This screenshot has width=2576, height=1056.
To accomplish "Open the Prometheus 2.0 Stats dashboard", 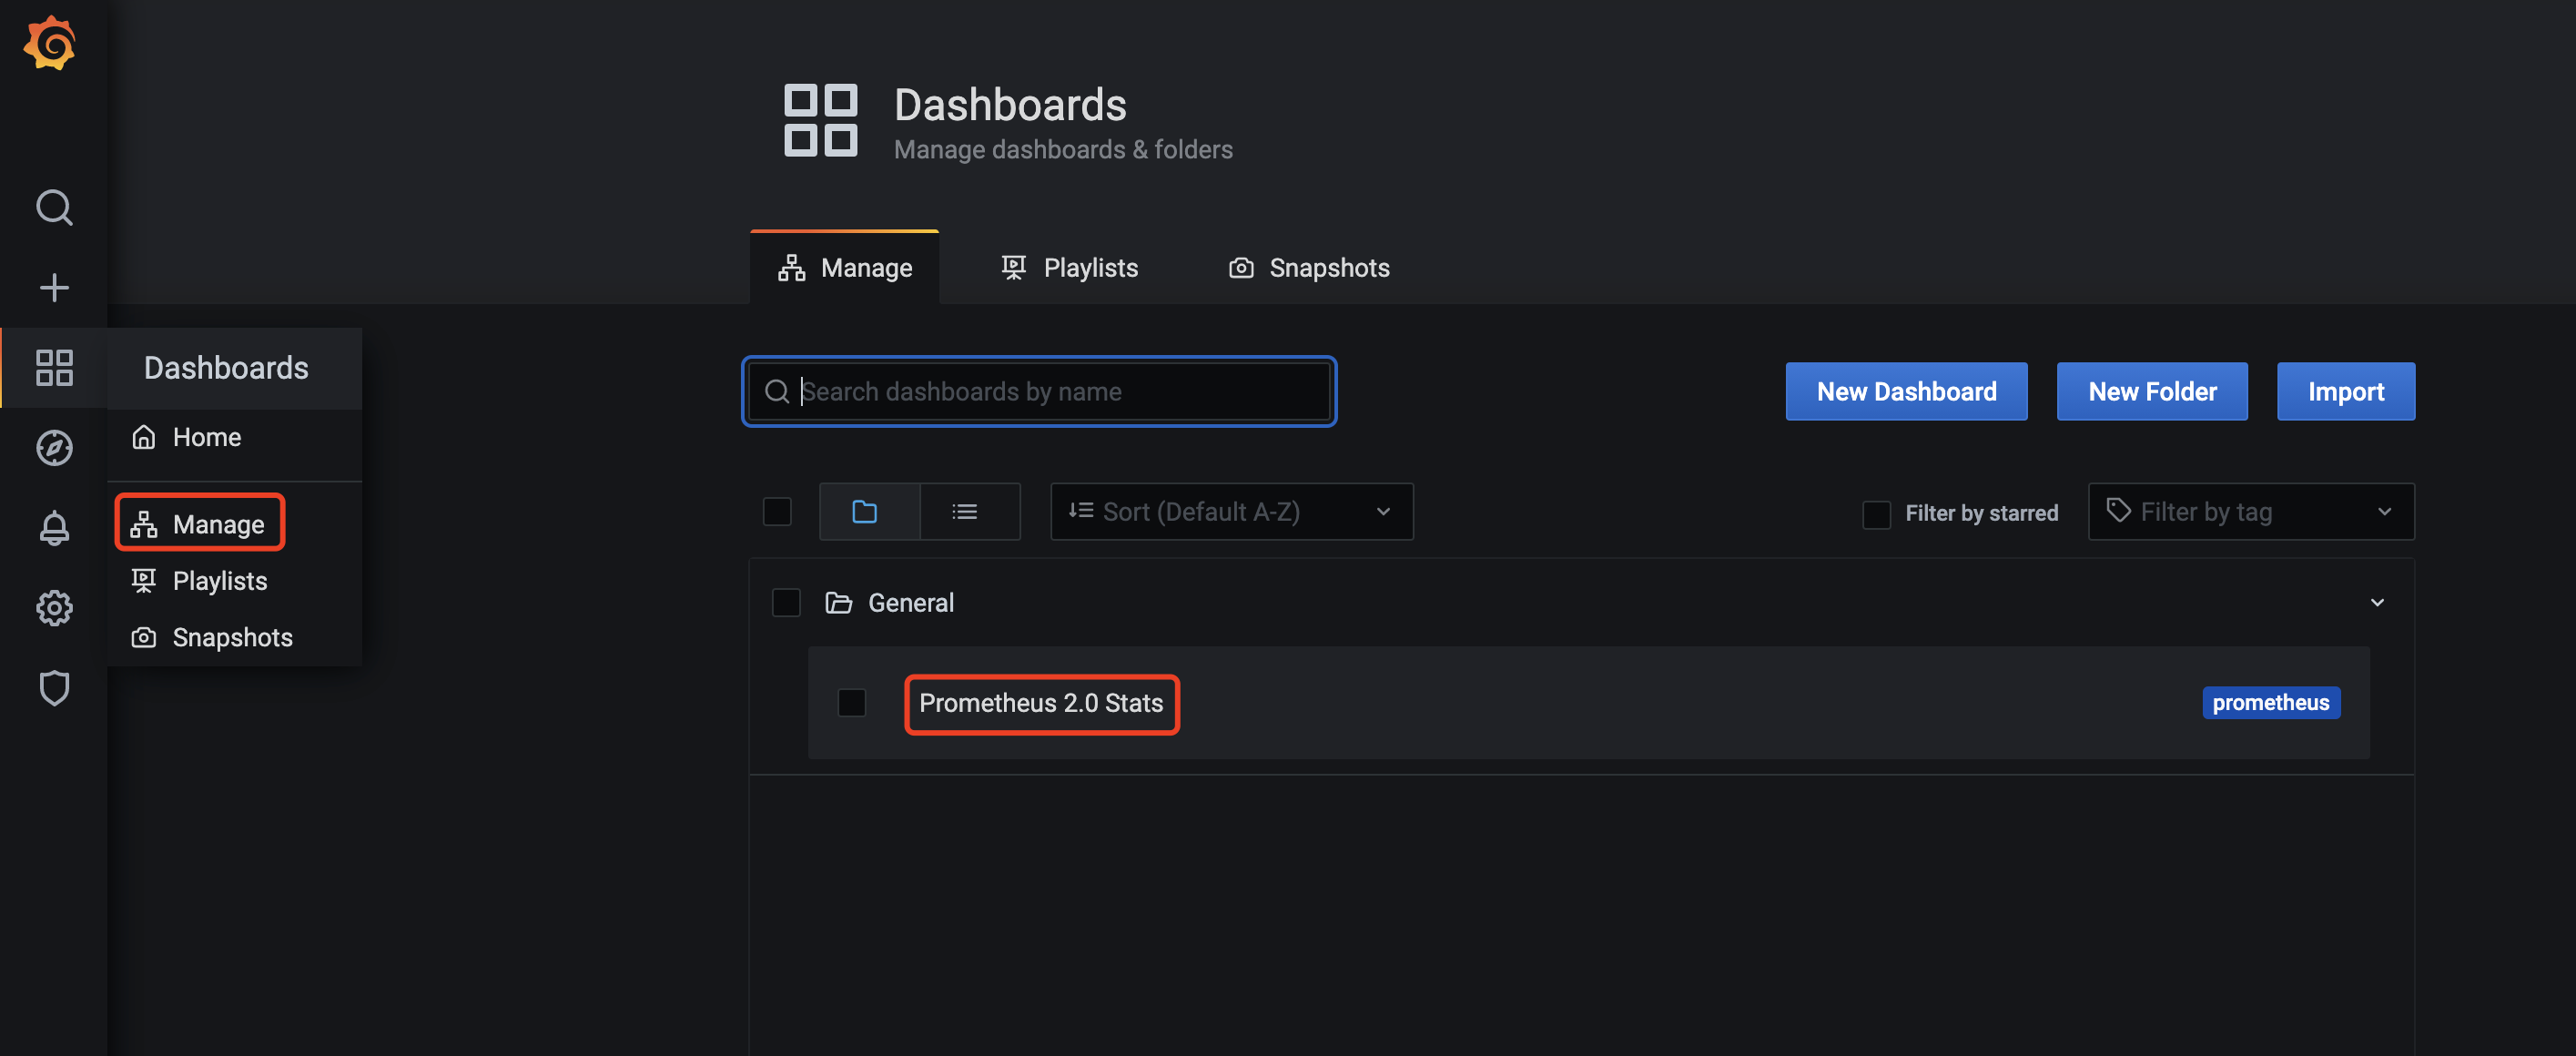I will click(1040, 704).
